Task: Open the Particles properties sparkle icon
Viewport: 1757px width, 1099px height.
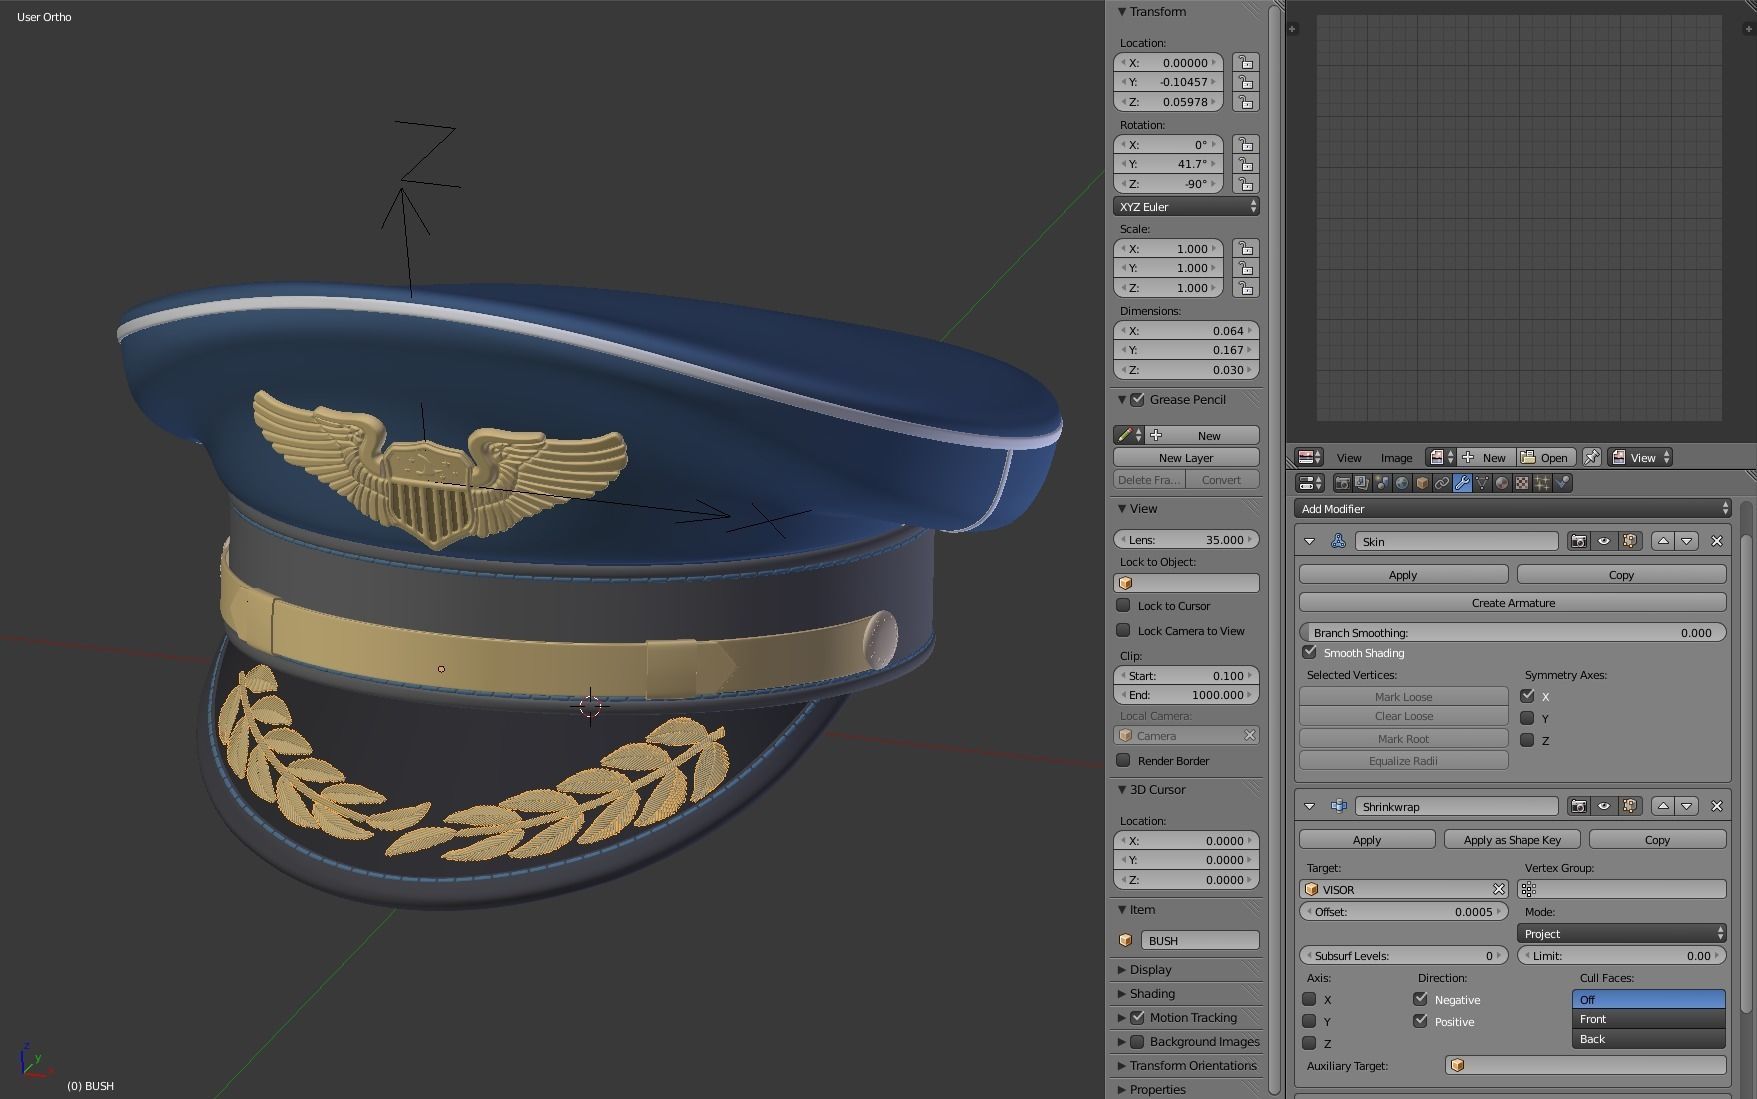Action: click(1542, 483)
